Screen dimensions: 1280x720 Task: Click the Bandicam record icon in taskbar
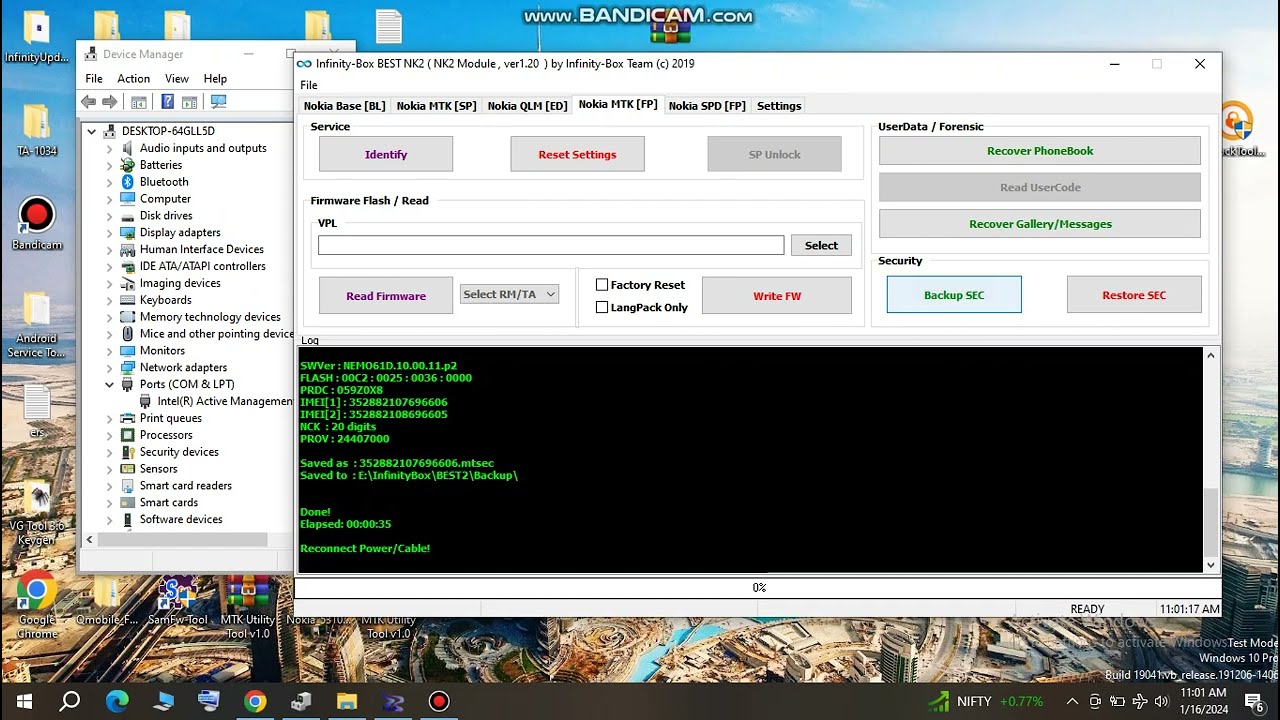pyautogui.click(x=439, y=701)
